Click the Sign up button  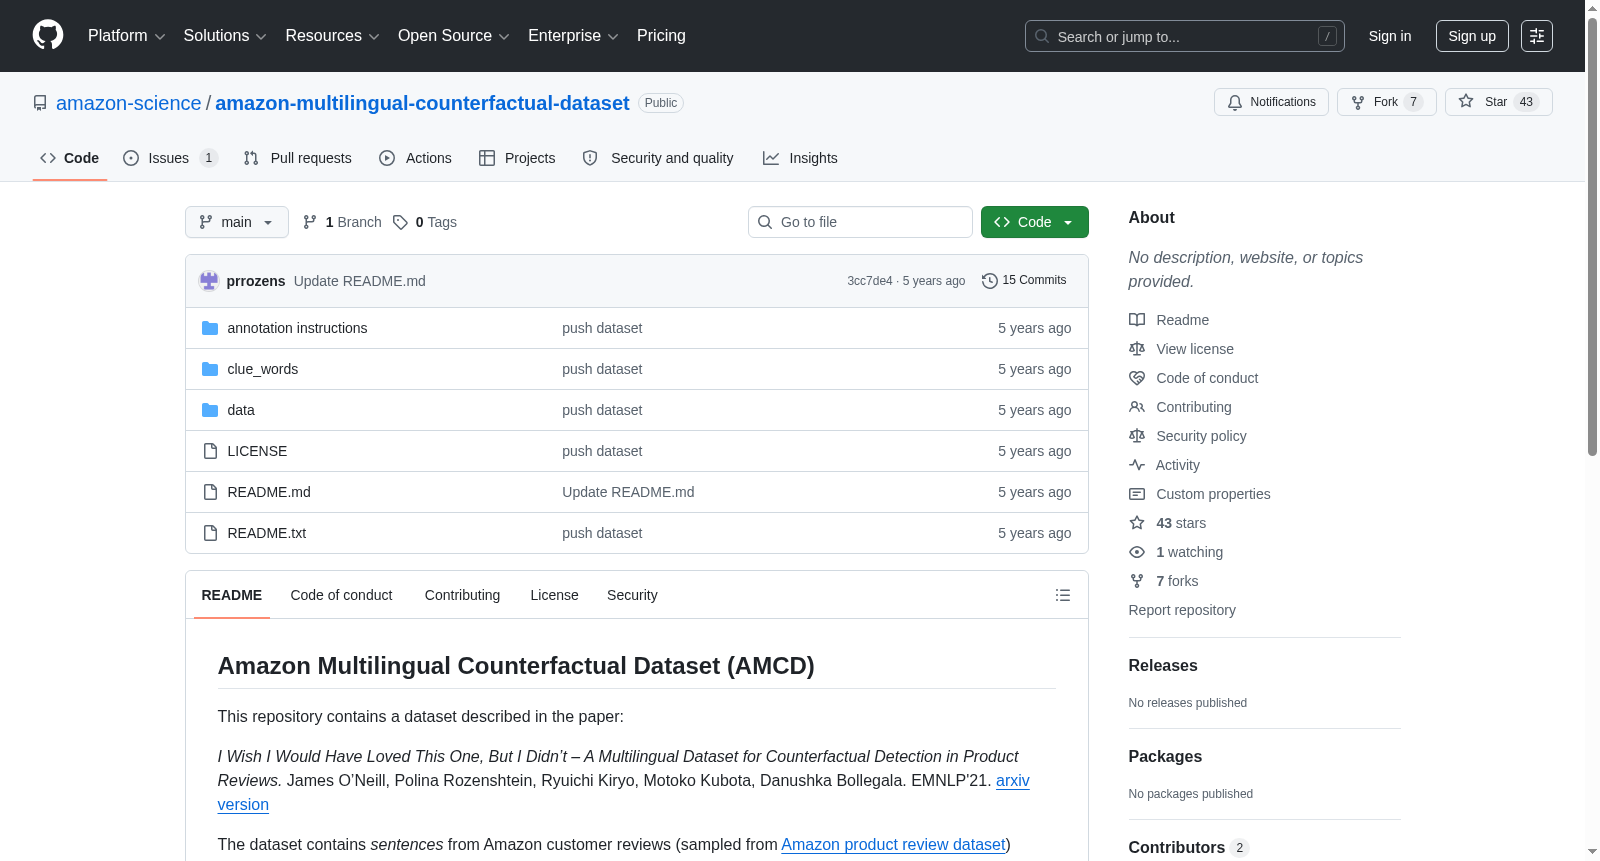coord(1472,36)
